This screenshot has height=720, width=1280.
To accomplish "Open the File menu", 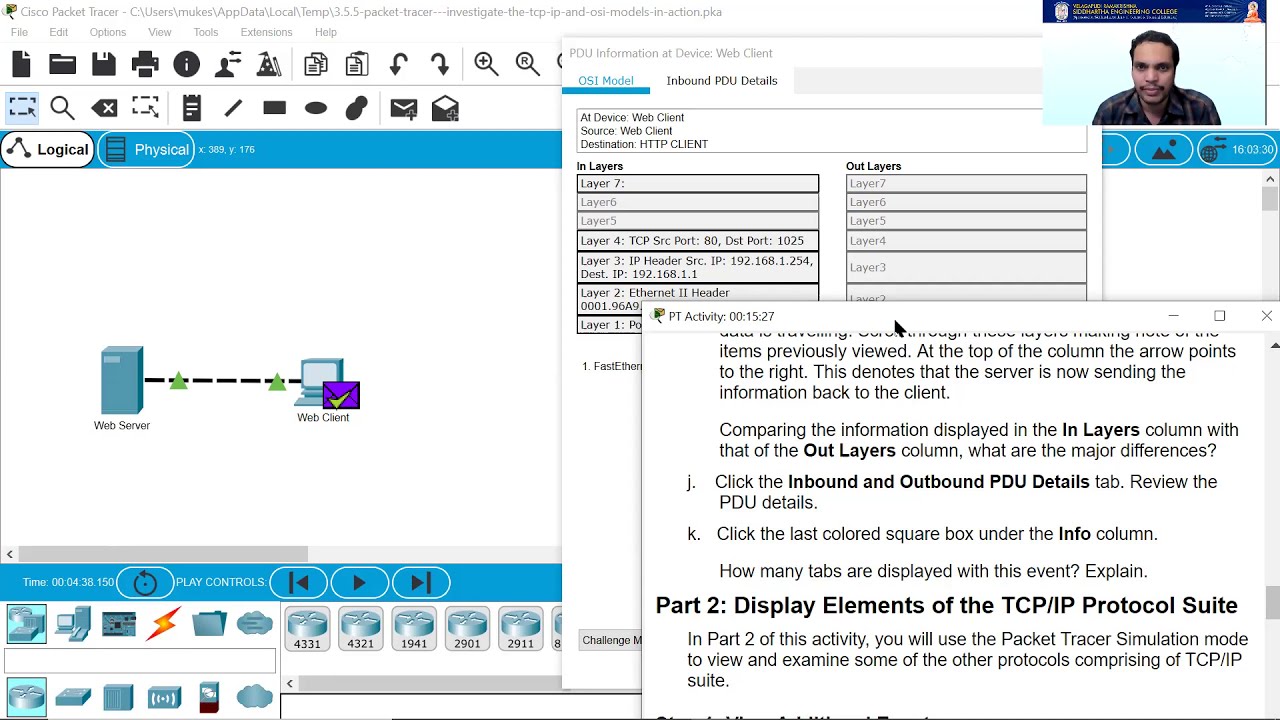I will (x=19, y=32).
